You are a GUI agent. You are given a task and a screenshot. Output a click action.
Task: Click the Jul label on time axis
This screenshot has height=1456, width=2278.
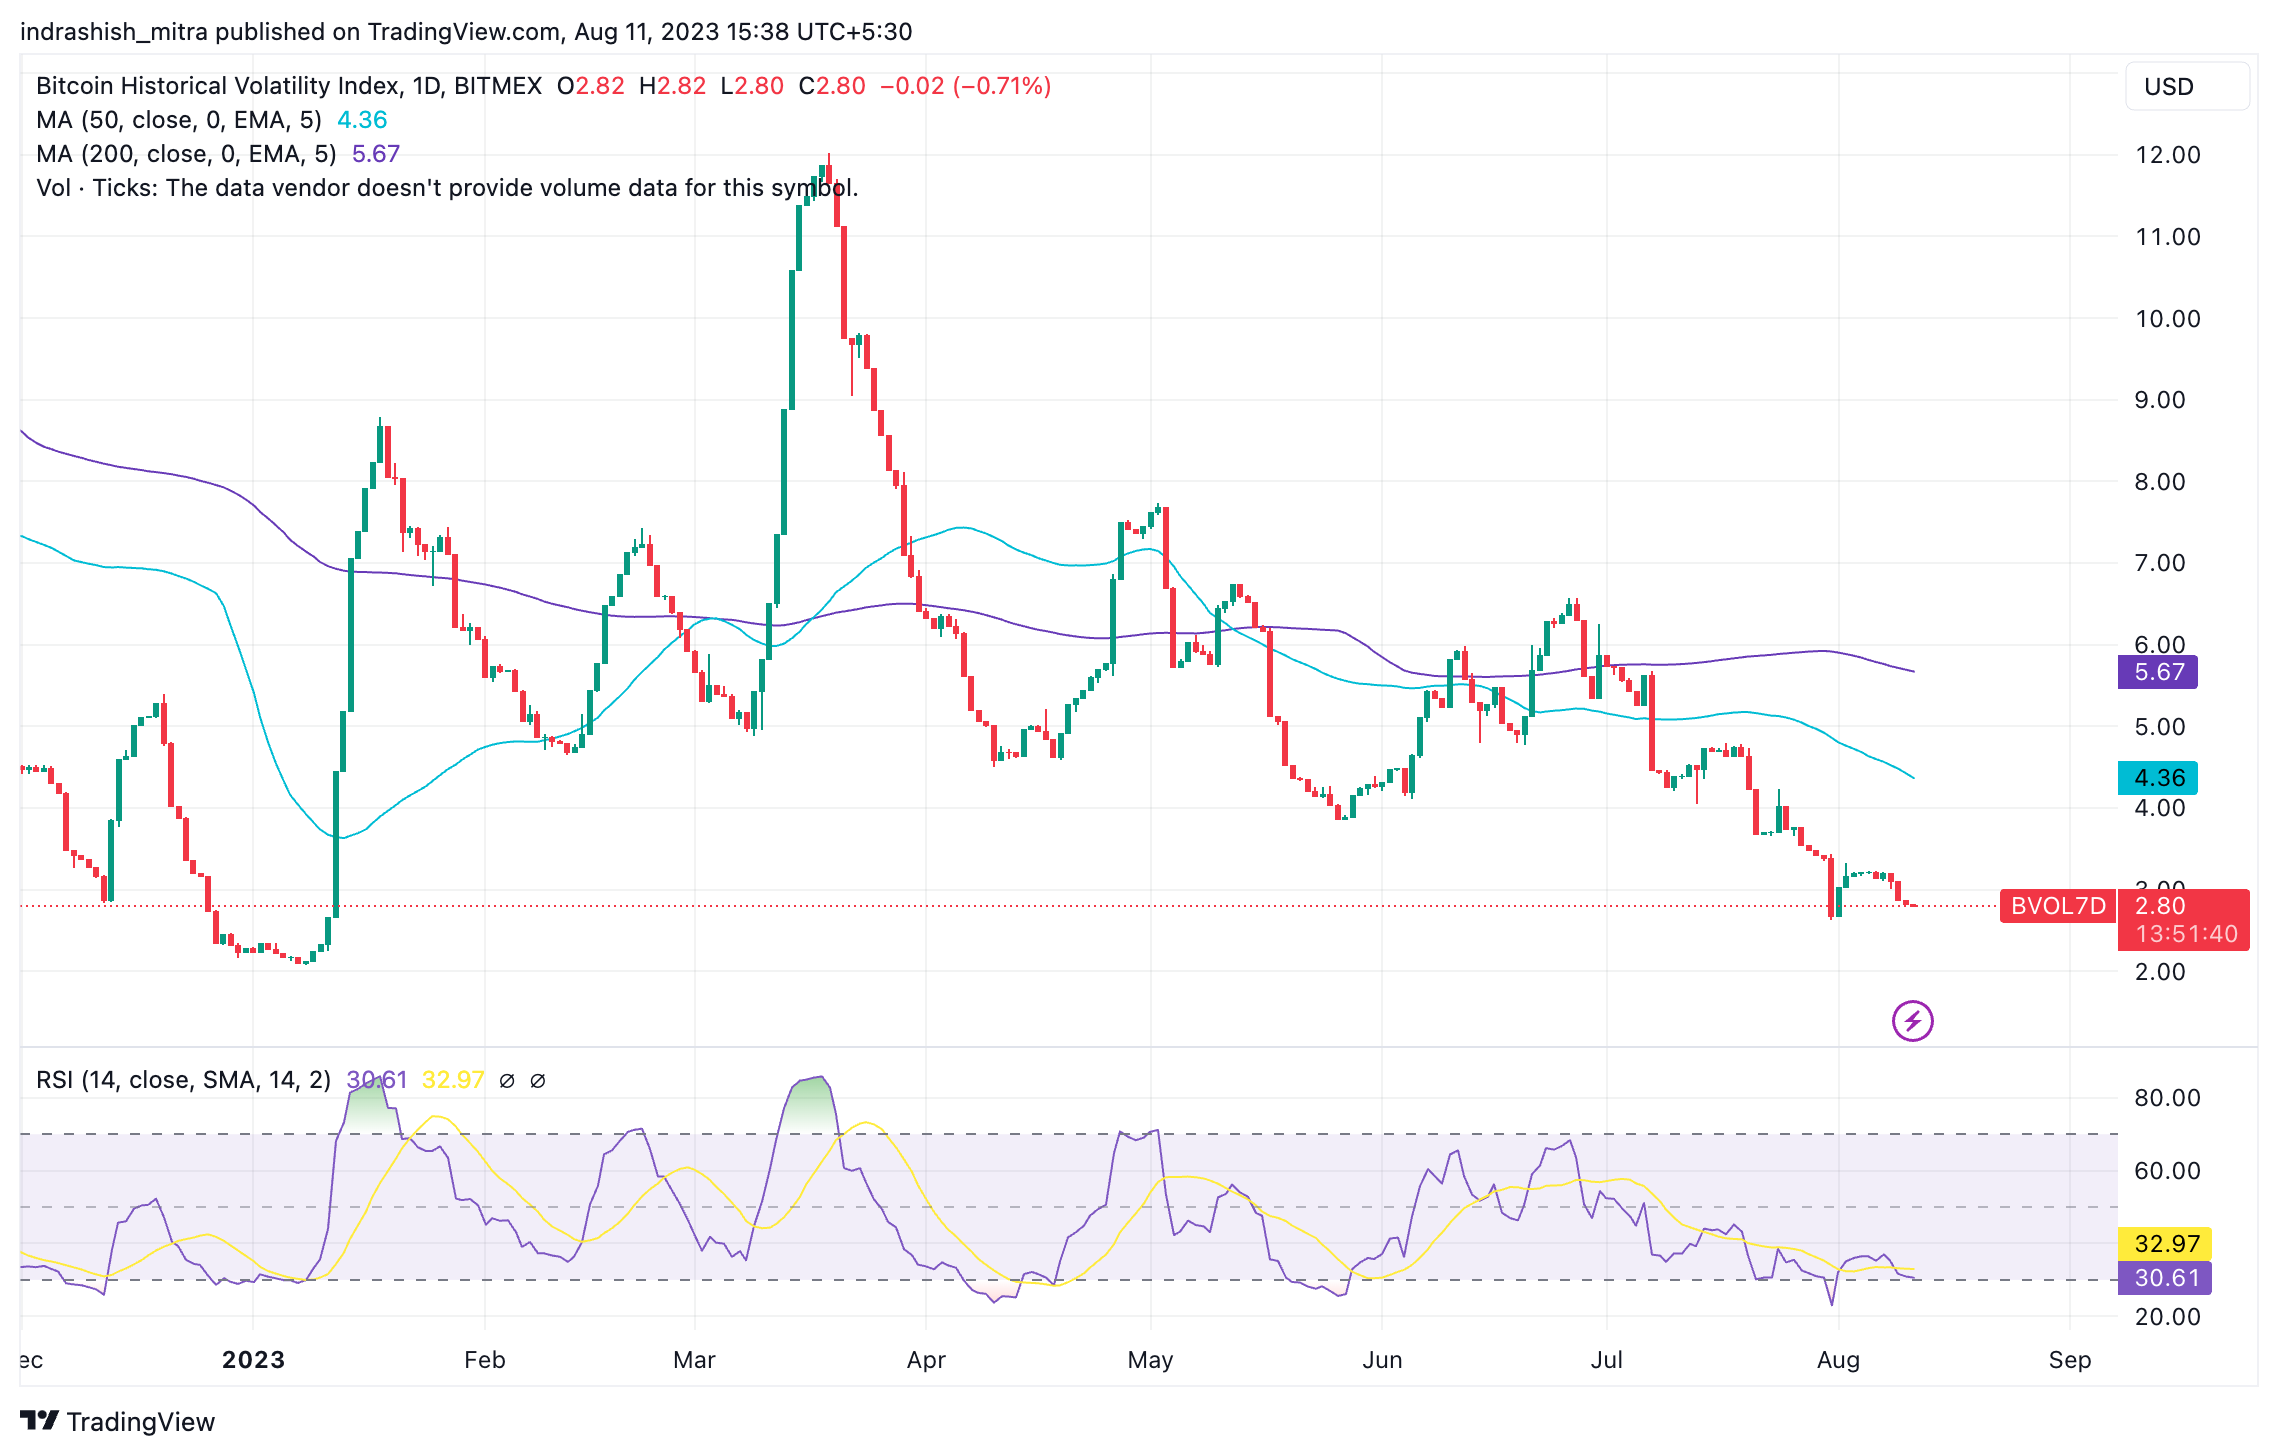click(x=1606, y=1360)
